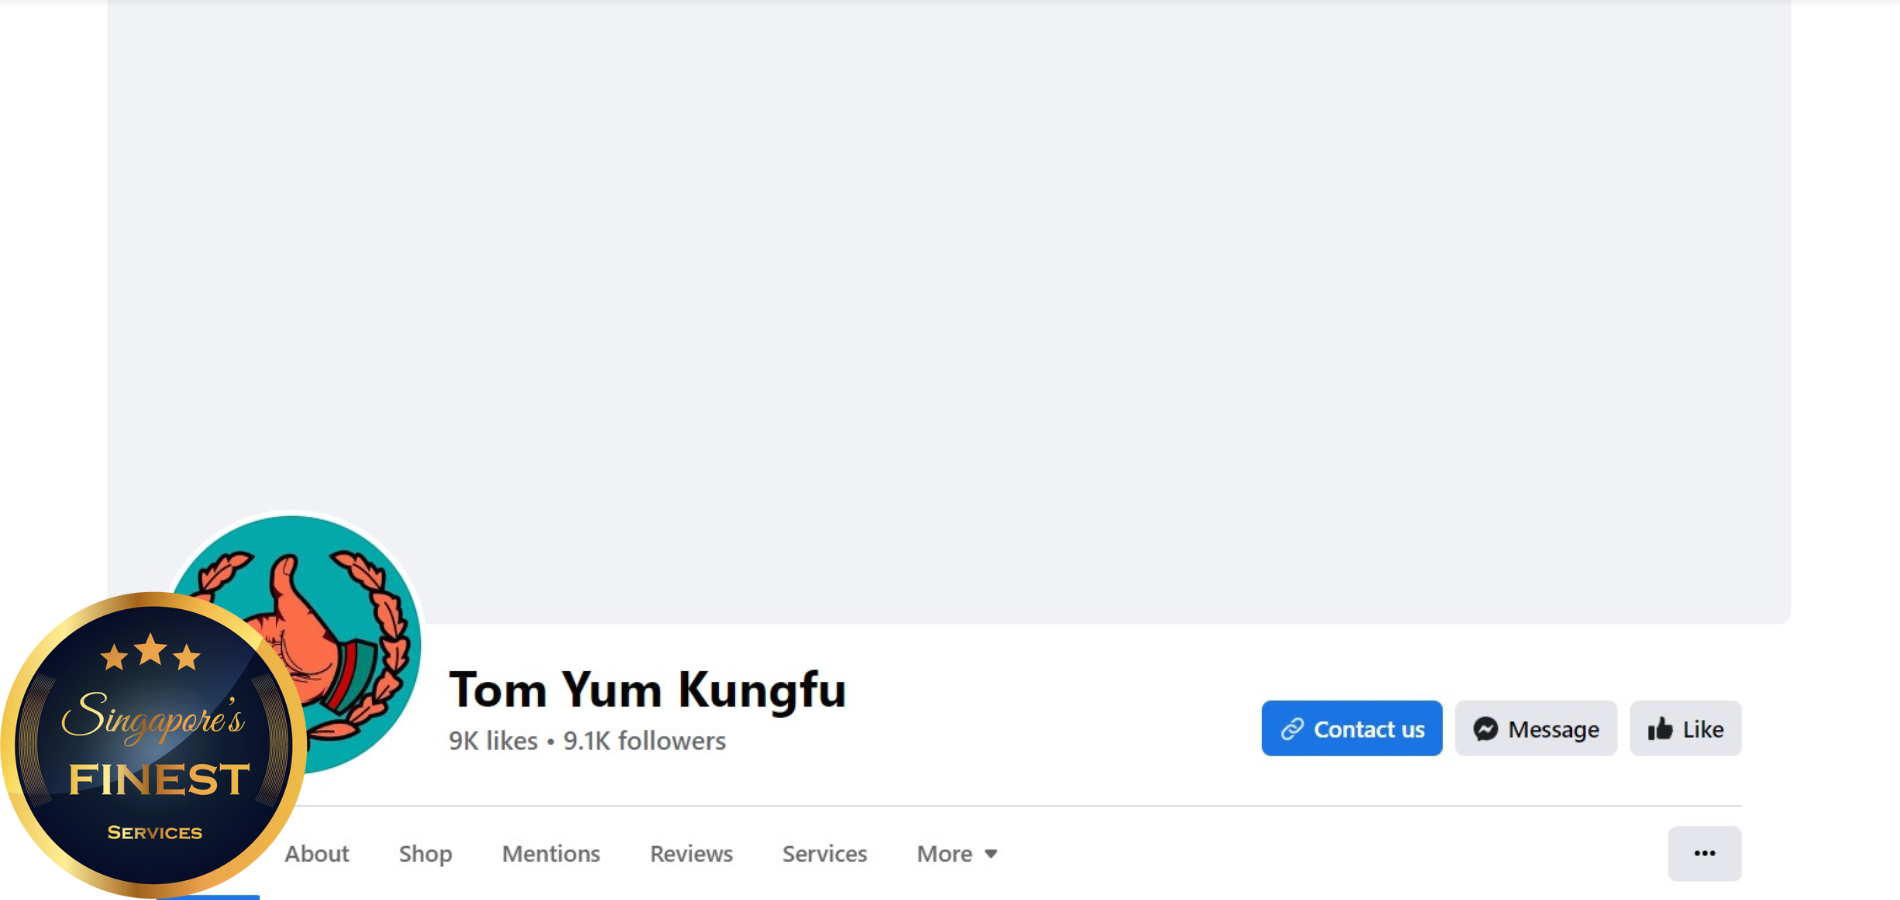Open the three-dots options menu
This screenshot has height=900, width=1900.
tap(1704, 853)
